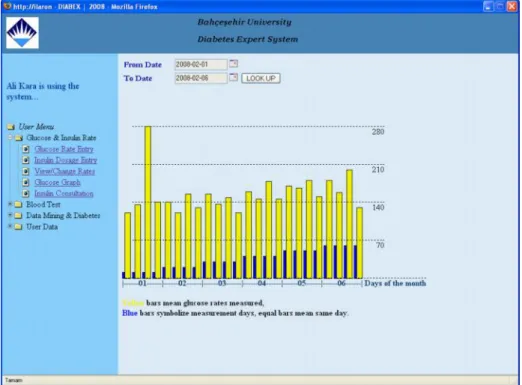Click the 'Ali Kara is using the system' text
522x385 pixels.
43,91
